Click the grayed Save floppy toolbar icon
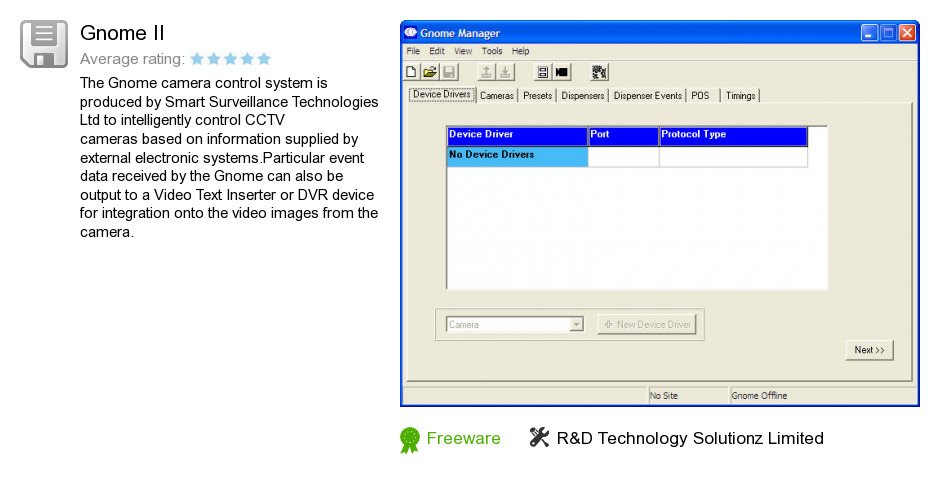The width and height of the screenshot is (940, 484). pyautogui.click(x=449, y=72)
